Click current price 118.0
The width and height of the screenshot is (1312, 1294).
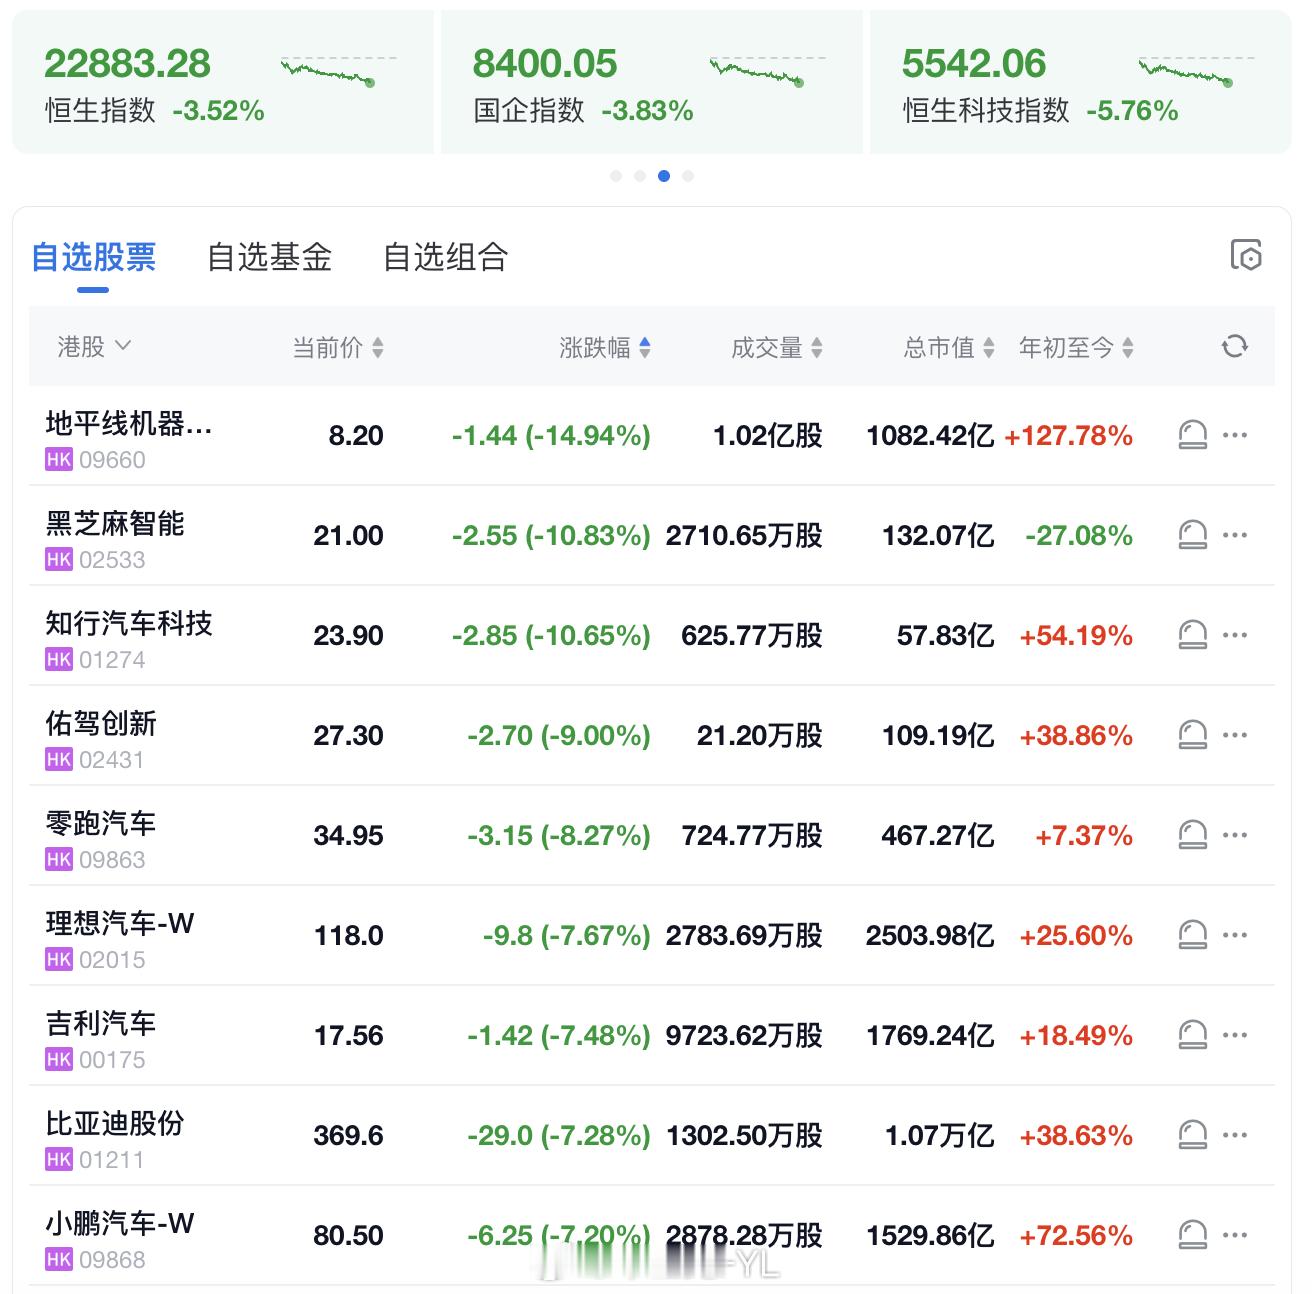click(348, 936)
